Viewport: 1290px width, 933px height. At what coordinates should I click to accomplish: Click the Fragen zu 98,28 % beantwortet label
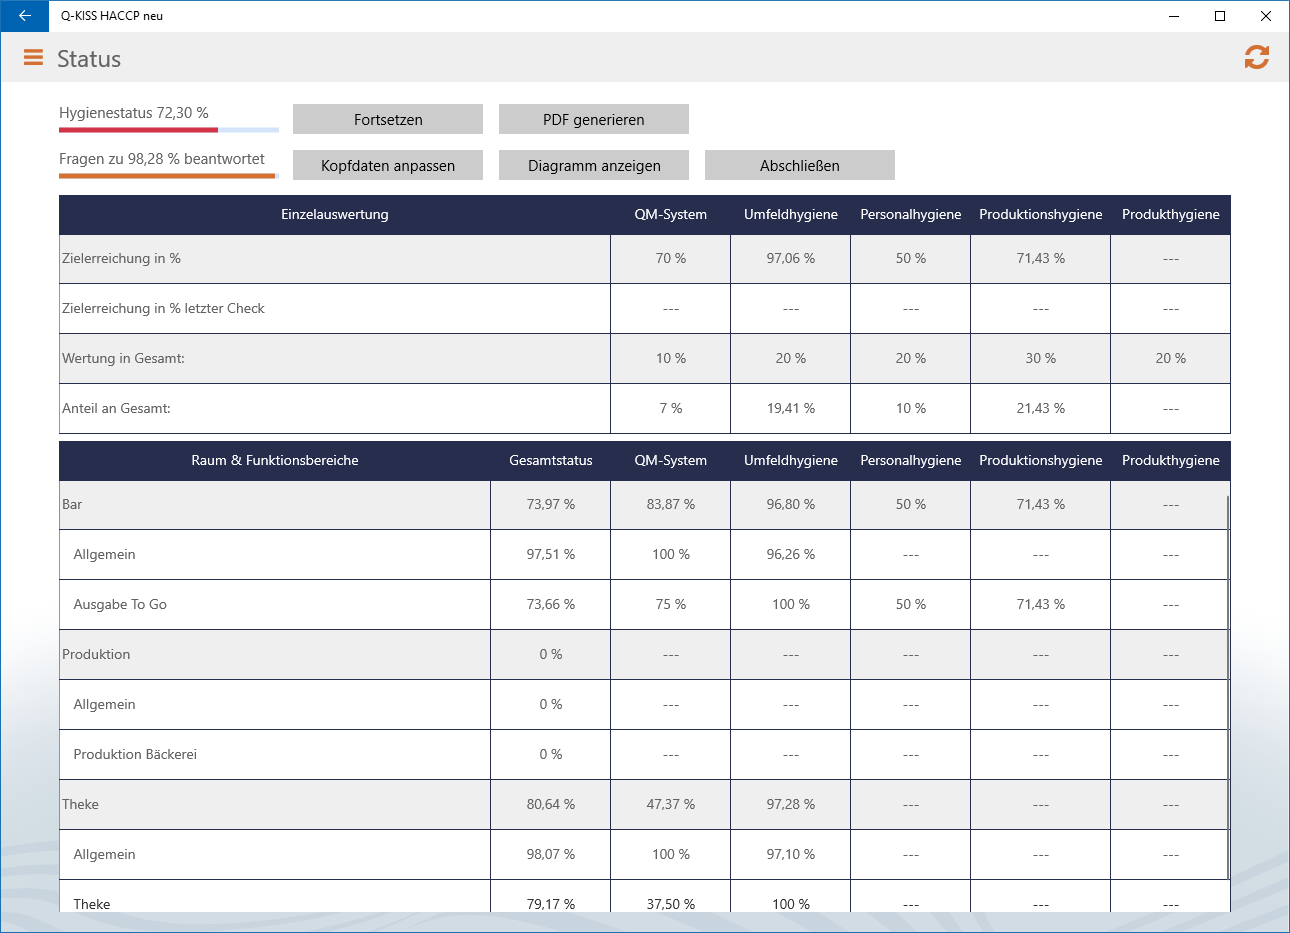click(162, 159)
